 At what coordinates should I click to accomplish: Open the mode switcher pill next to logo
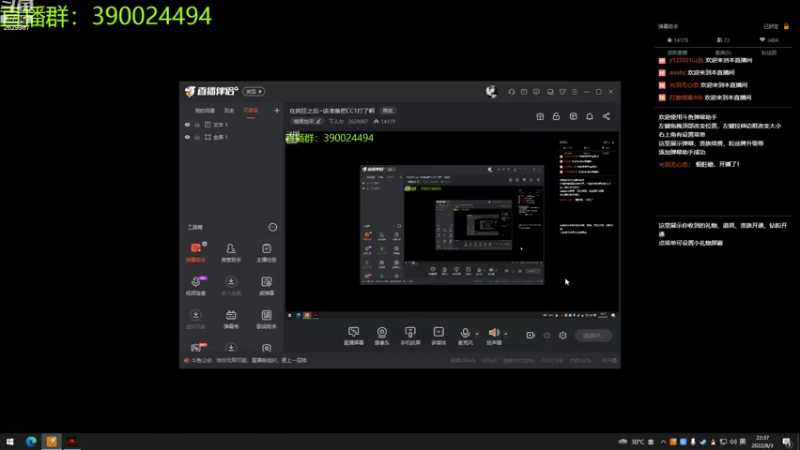point(254,91)
